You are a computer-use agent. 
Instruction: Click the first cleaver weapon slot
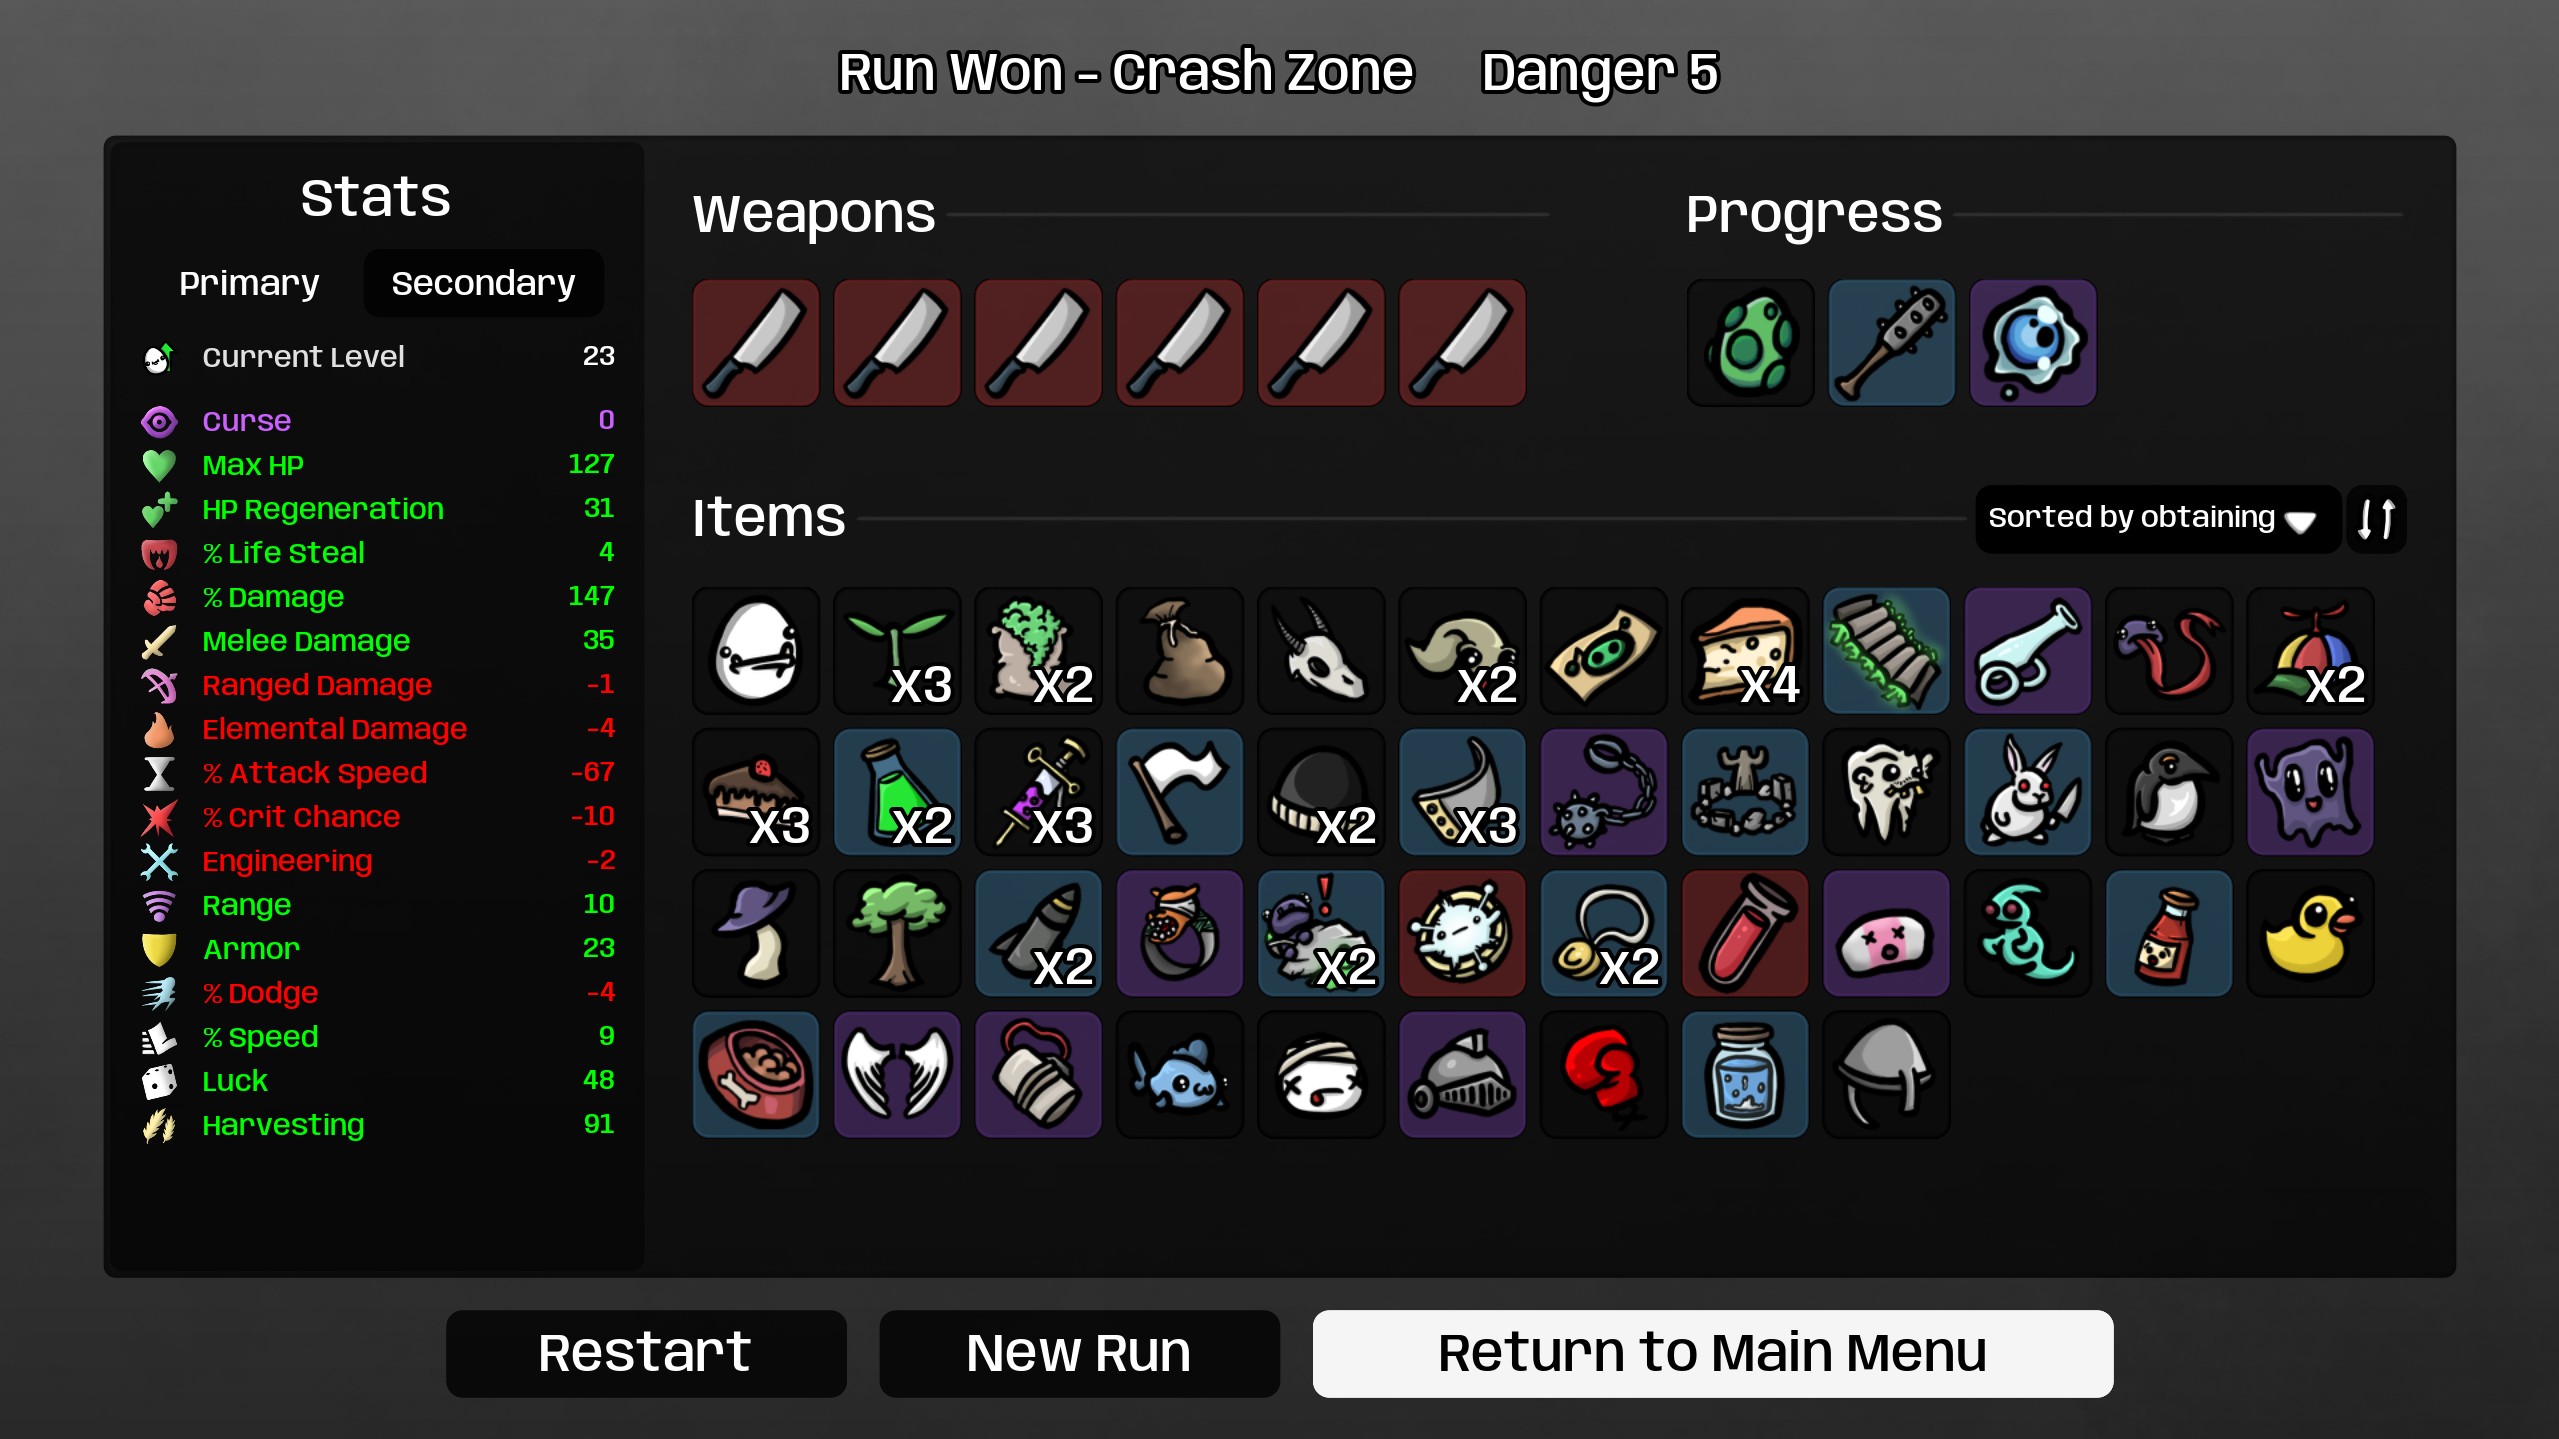pyautogui.click(x=756, y=343)
